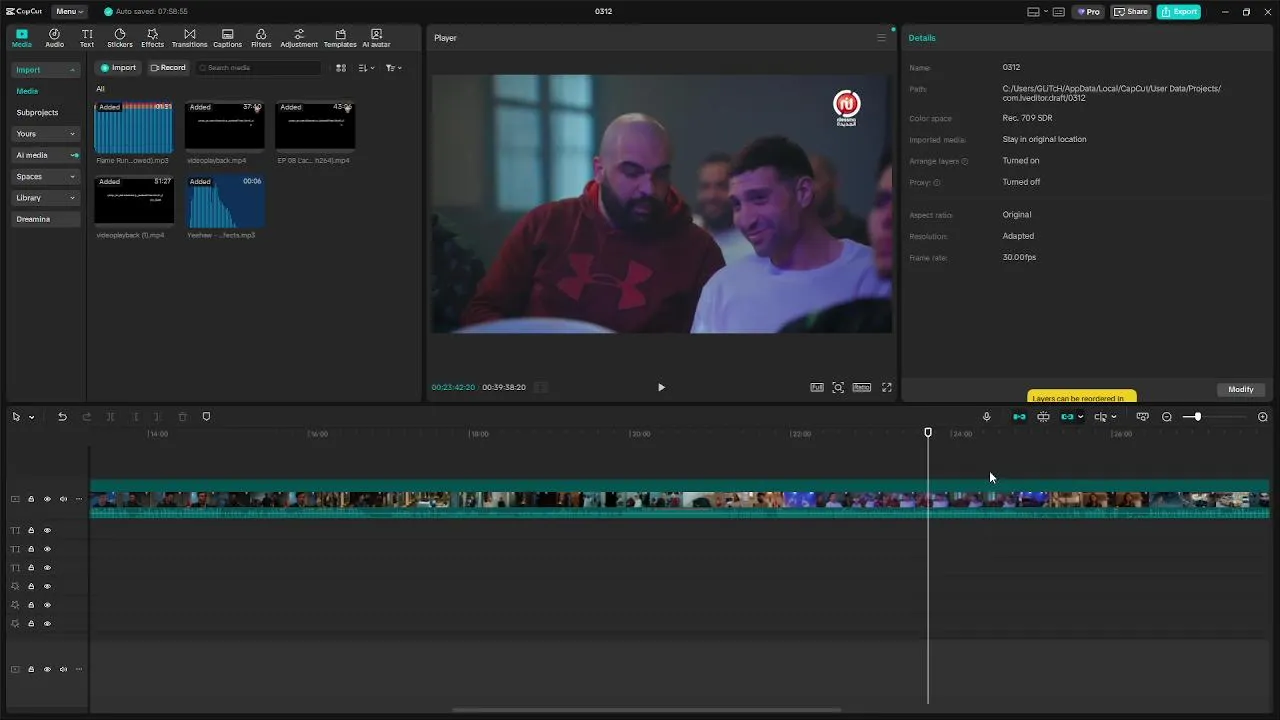Open the media filter dropdown

[x=394, y=68]
